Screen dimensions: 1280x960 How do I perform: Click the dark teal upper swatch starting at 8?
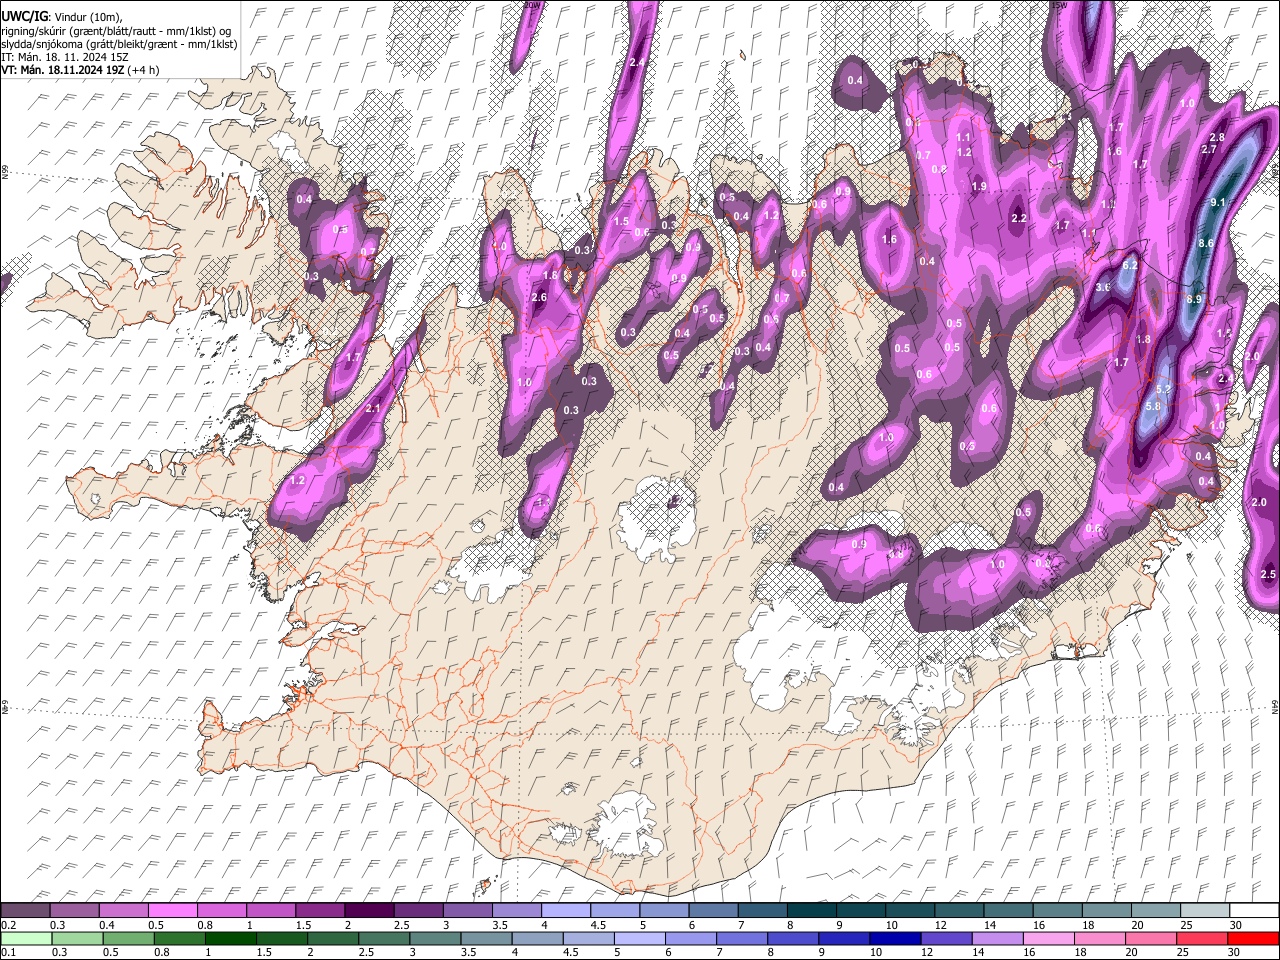click(812, 911)
